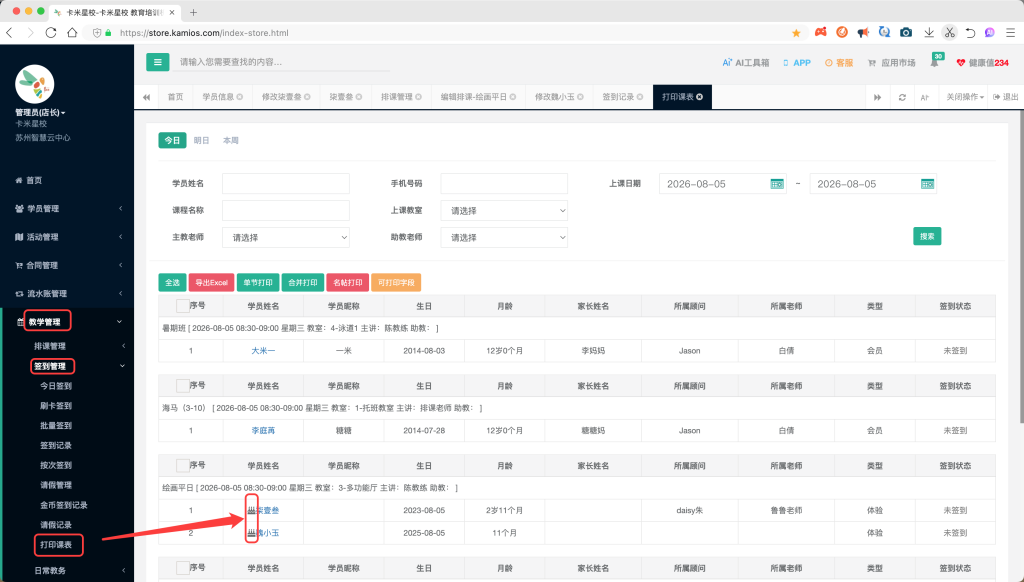Image resolution: width=1024 pixels, height=582 pixels.
Task: Click the 搜索 search button
Action: 927,236
